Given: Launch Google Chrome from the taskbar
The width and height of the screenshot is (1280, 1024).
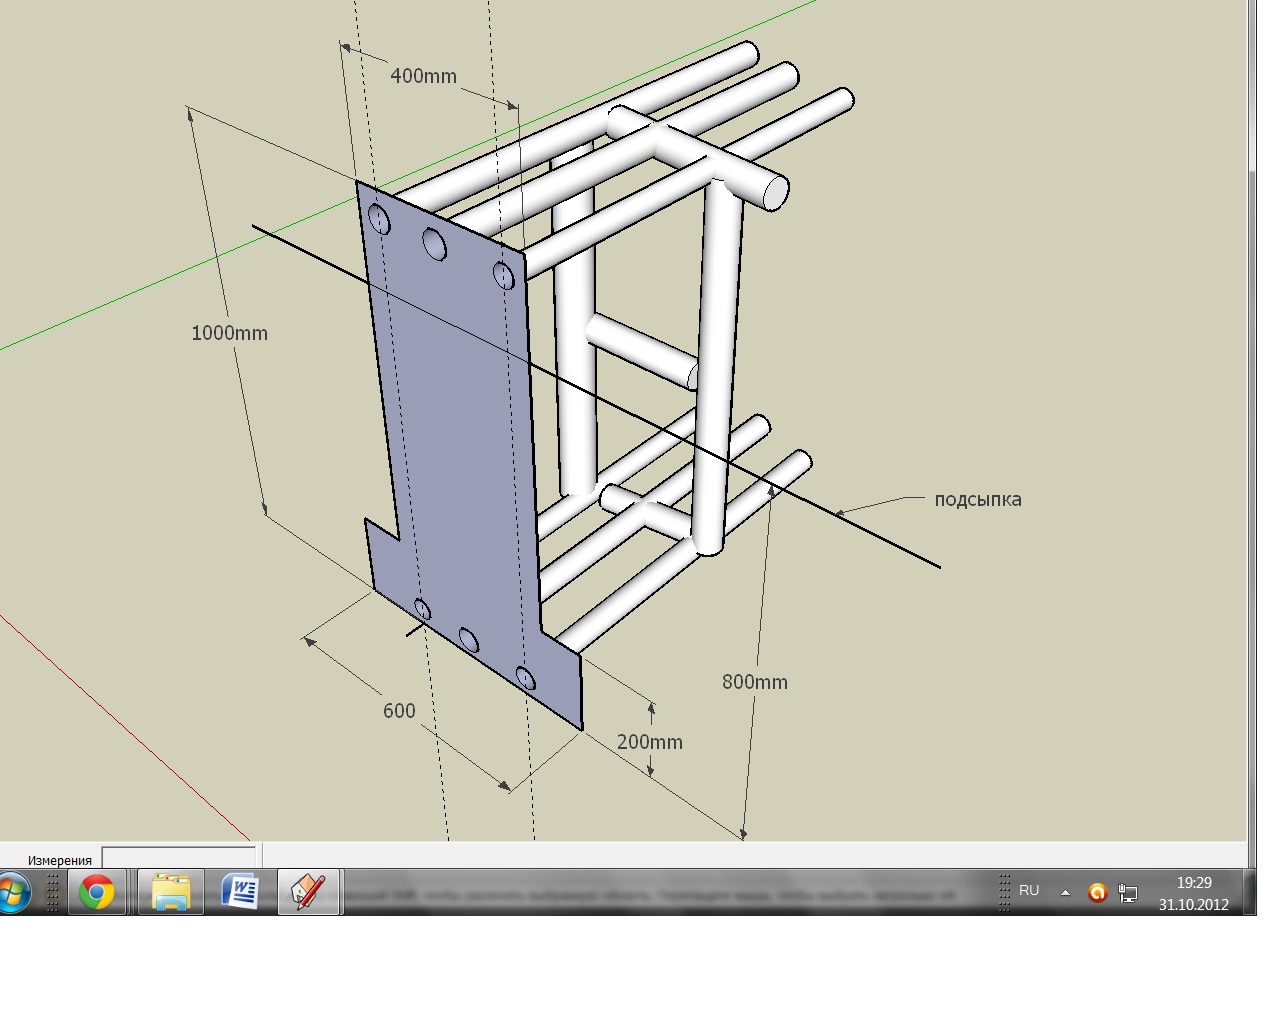Looking at the screenshot, I should pyautogui.click(x=97, y=892).
